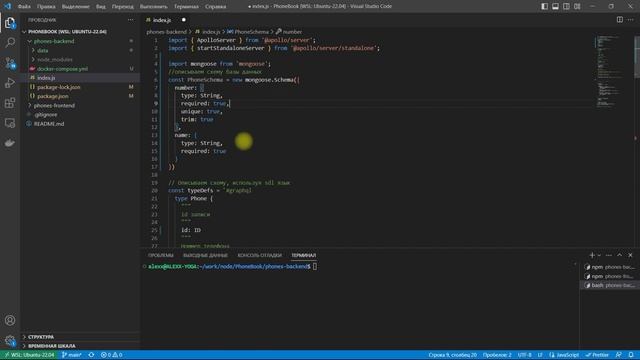Screen dimensions: 640x360
Task: Open the Accounts menu icon
Action: (x=10, y=320)
